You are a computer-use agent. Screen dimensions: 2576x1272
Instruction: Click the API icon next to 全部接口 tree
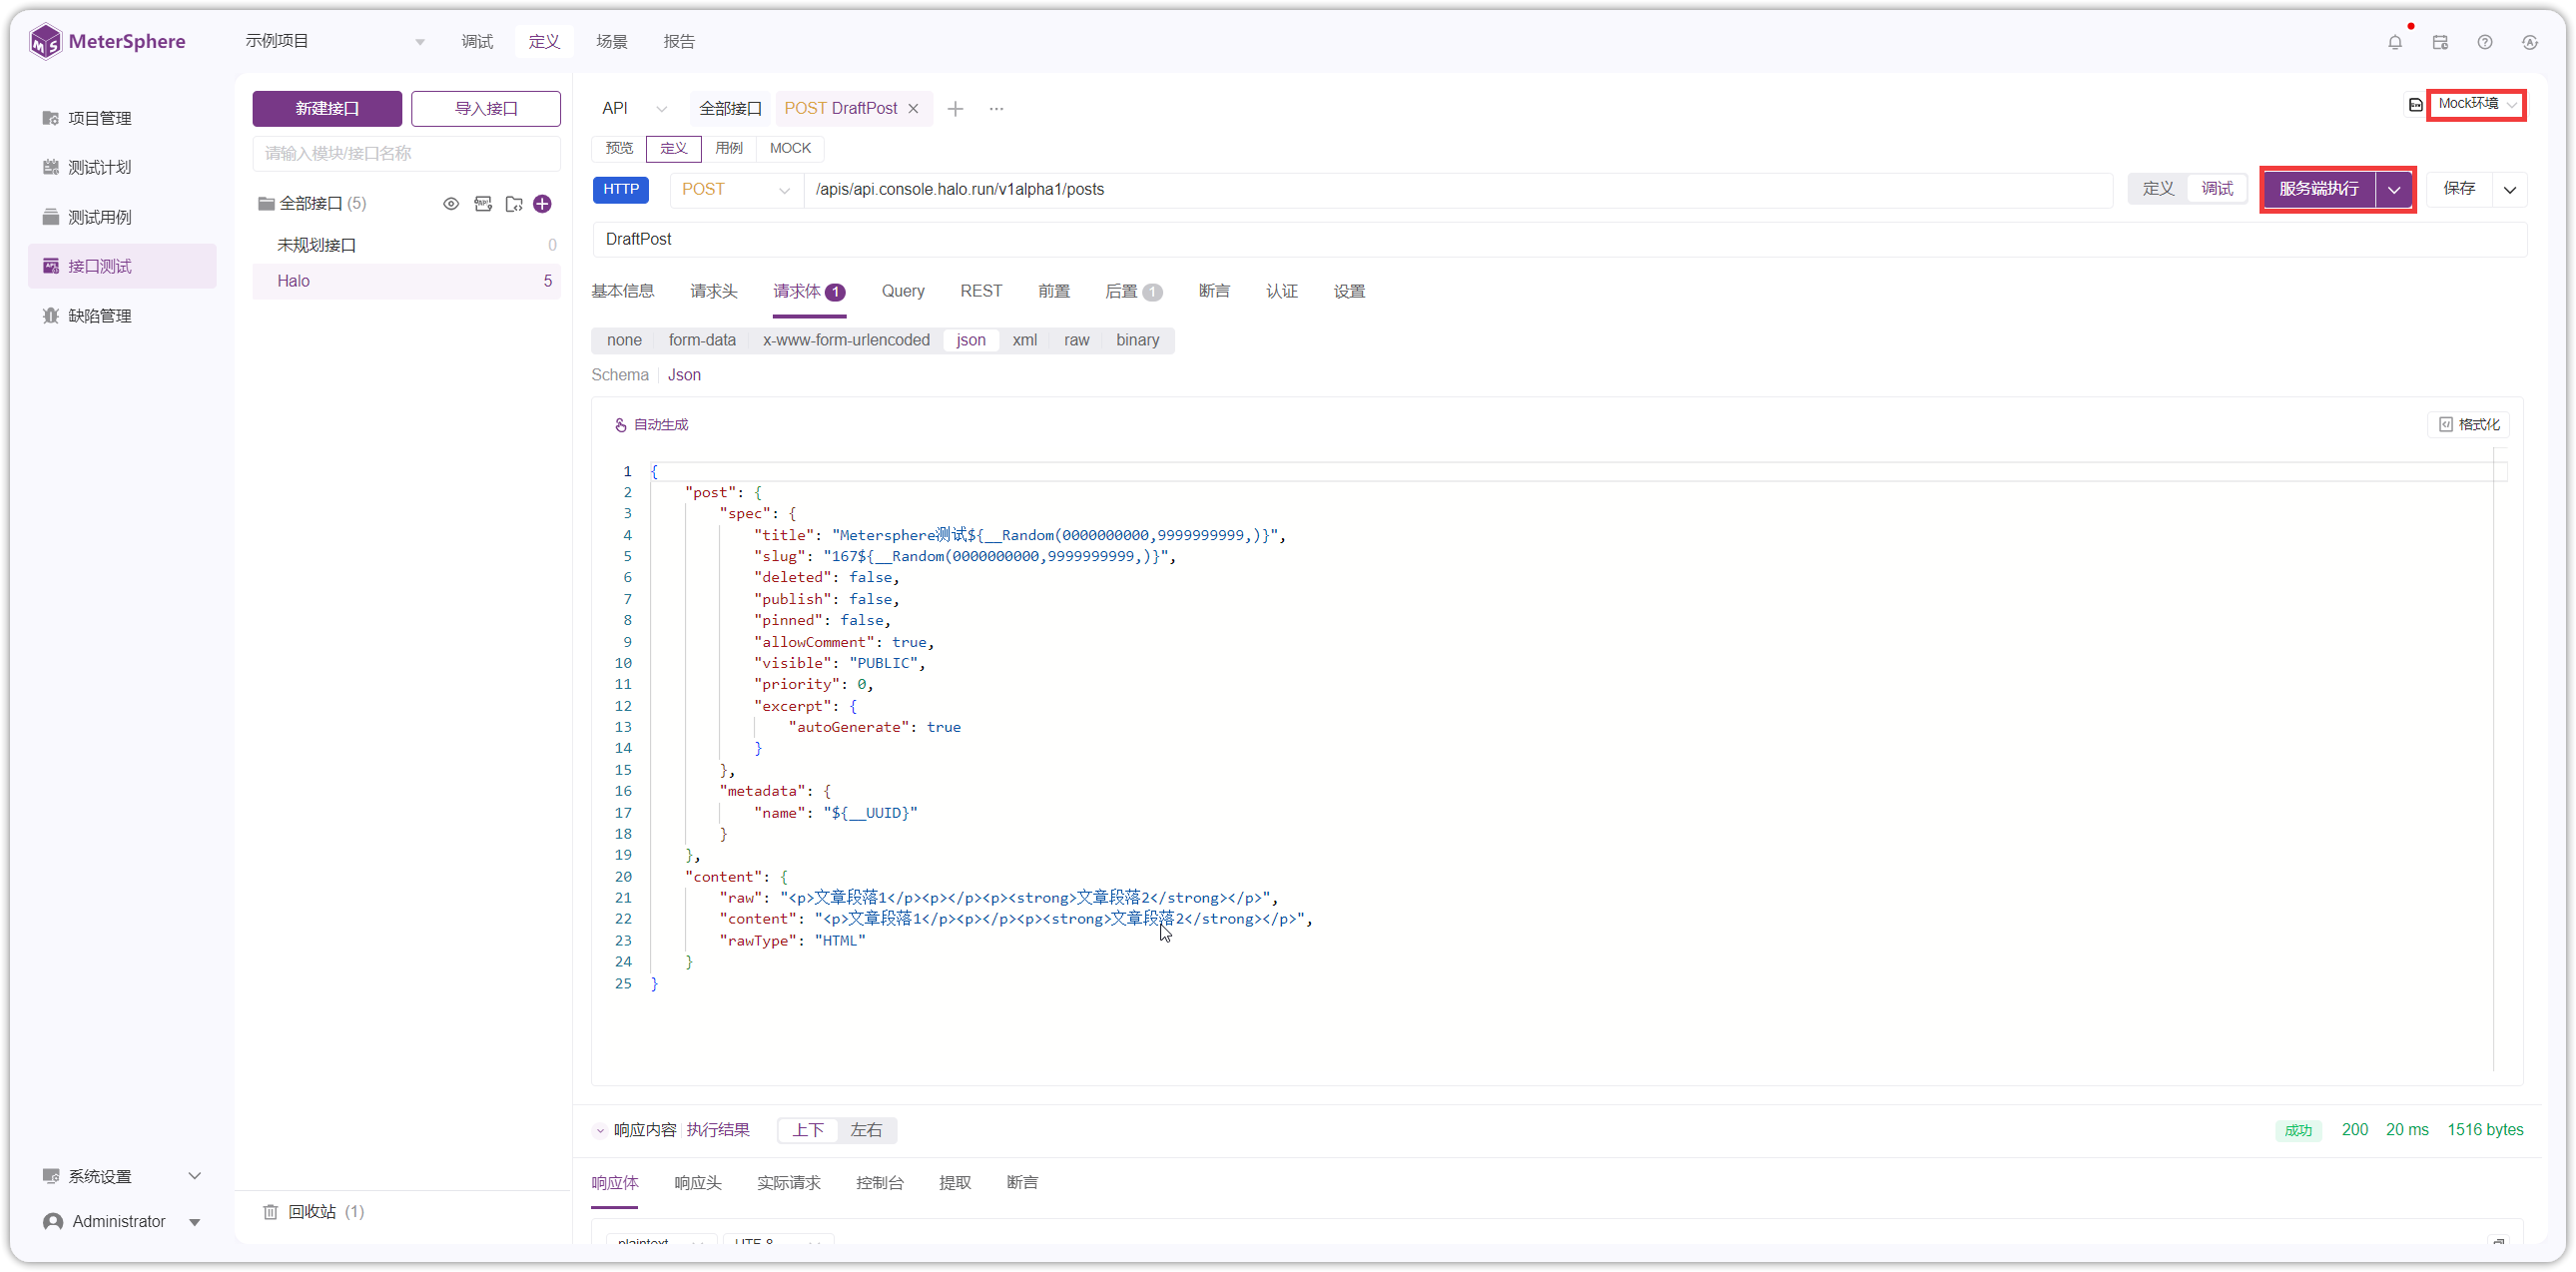[x=483, y=204]
